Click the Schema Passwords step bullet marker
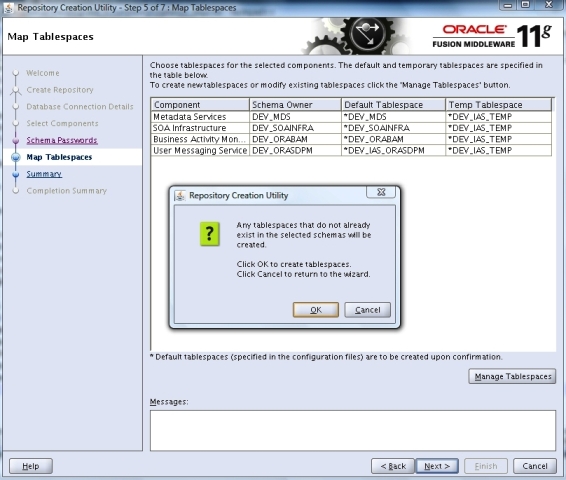 coord(16,140)
